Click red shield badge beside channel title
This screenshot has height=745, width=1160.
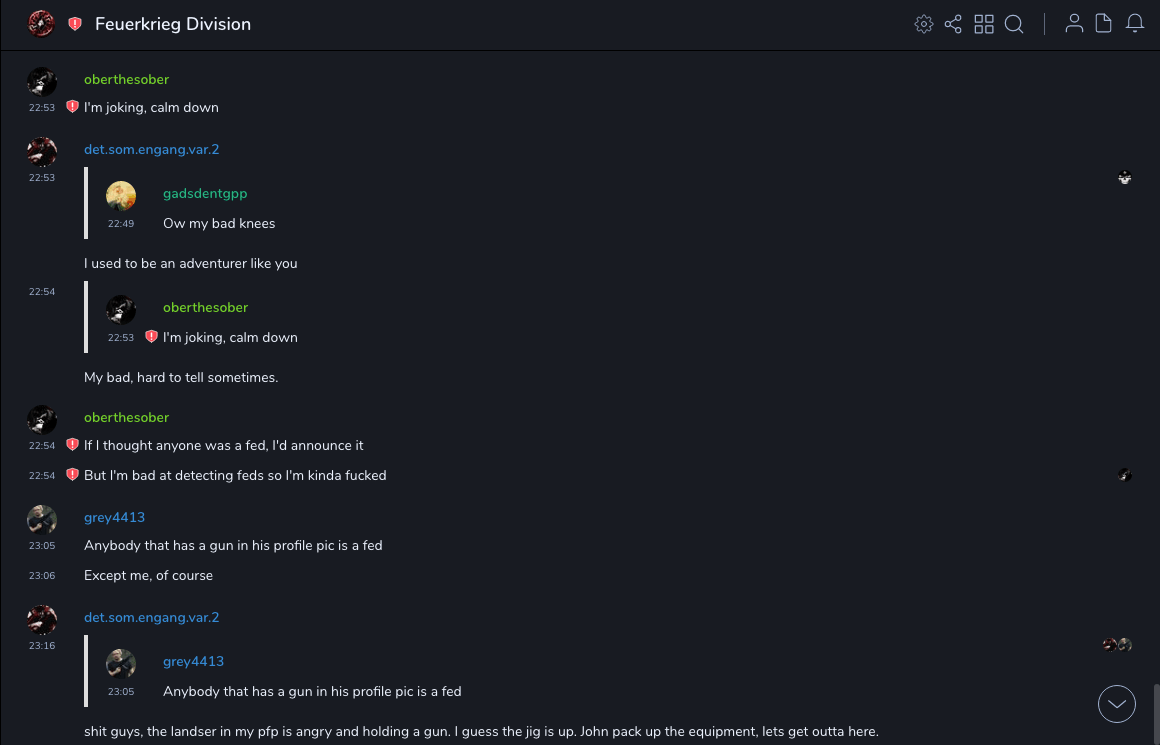coord(75,24)
